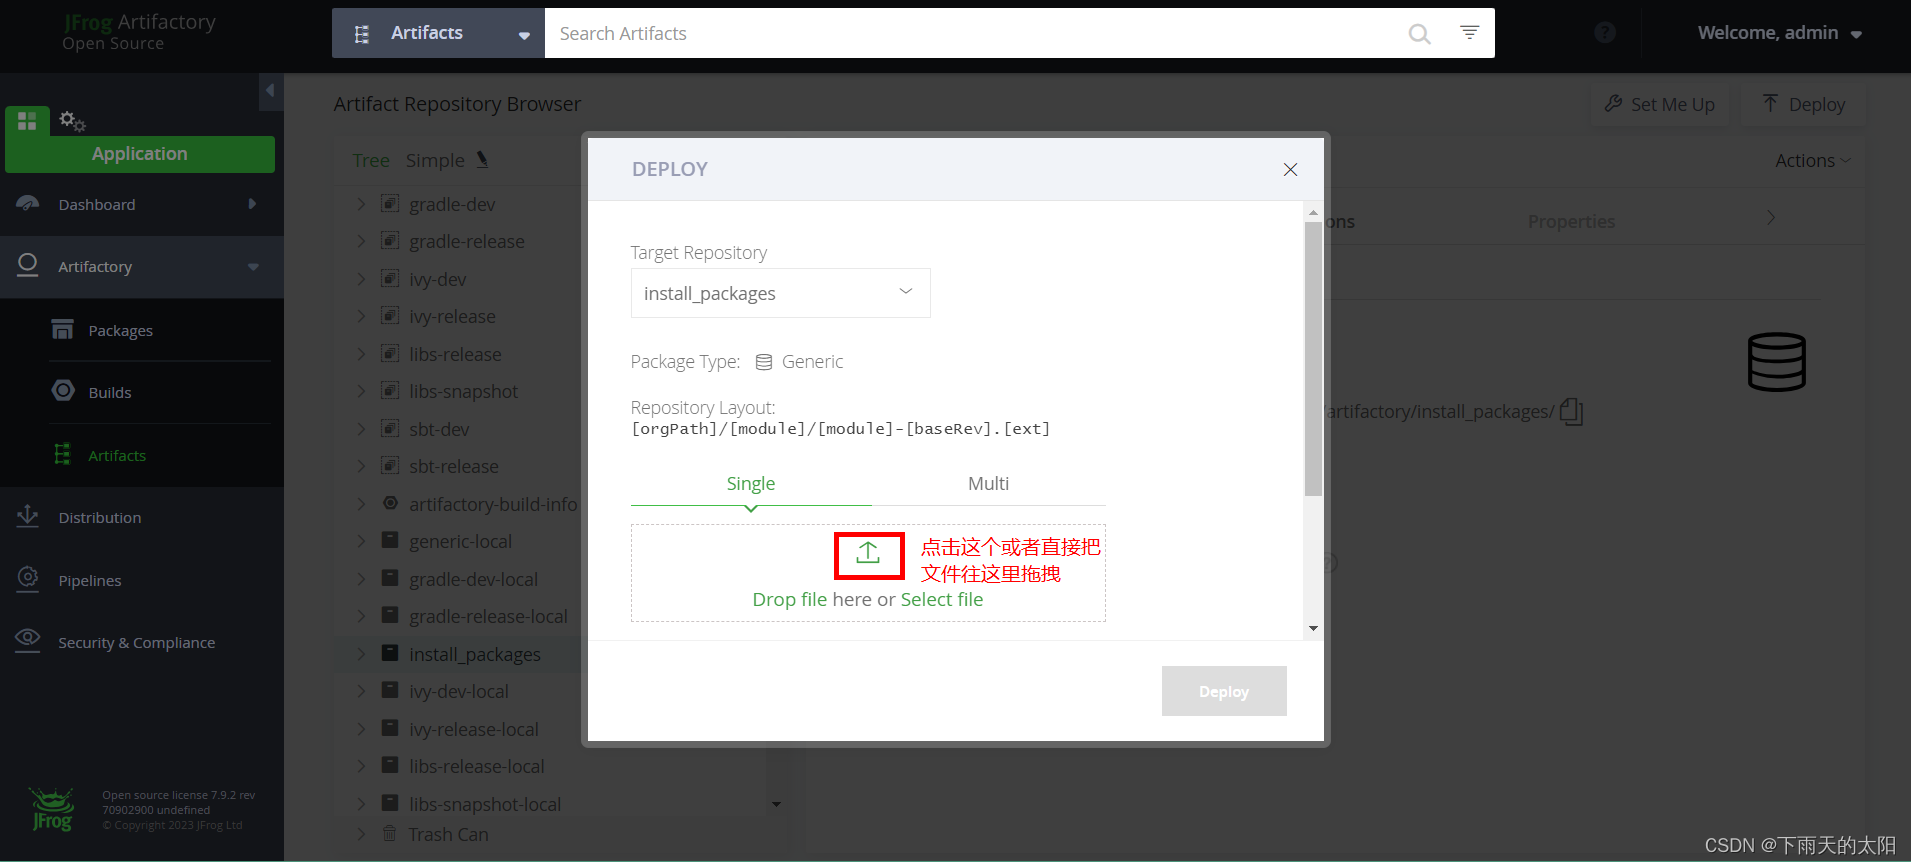
Task: Click the upload arrow icon in drop zone
Action: click(x=868, y=553)
